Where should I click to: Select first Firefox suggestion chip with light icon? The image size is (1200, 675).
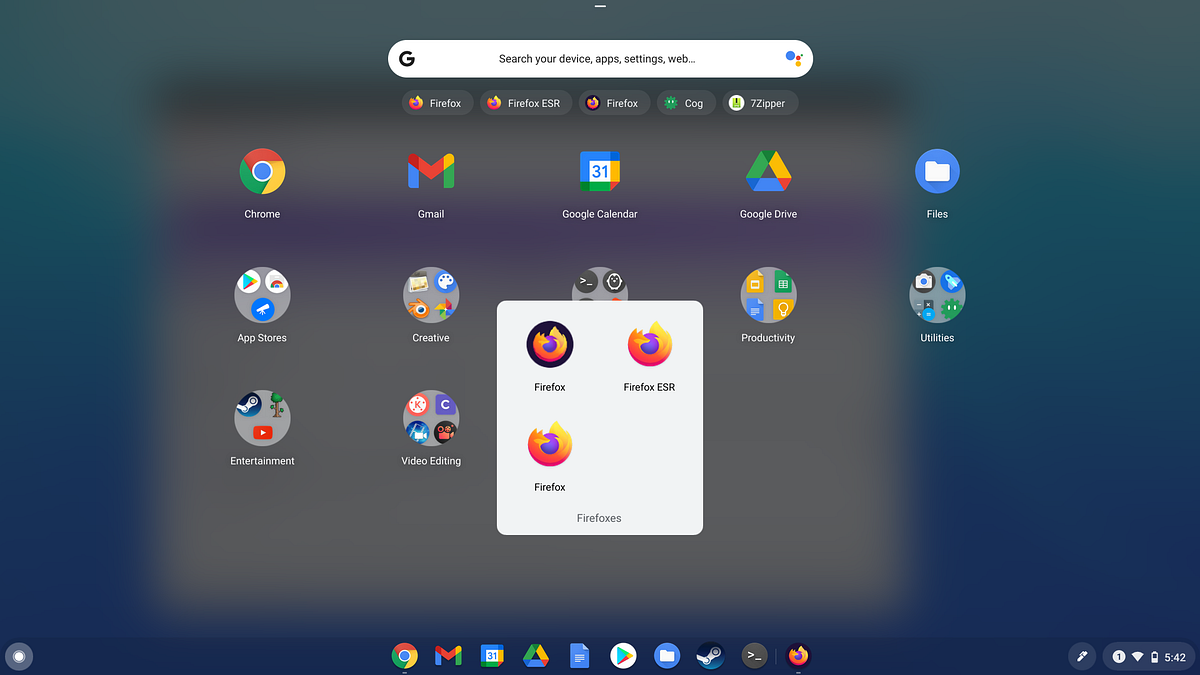click(436, 103)
